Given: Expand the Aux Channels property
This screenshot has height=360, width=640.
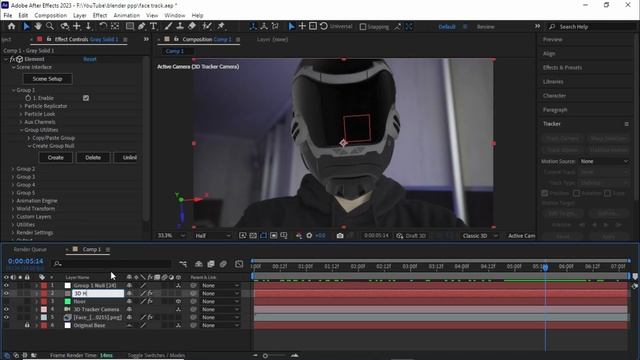Looking at the screenshot, I should [x=21, y=122].
